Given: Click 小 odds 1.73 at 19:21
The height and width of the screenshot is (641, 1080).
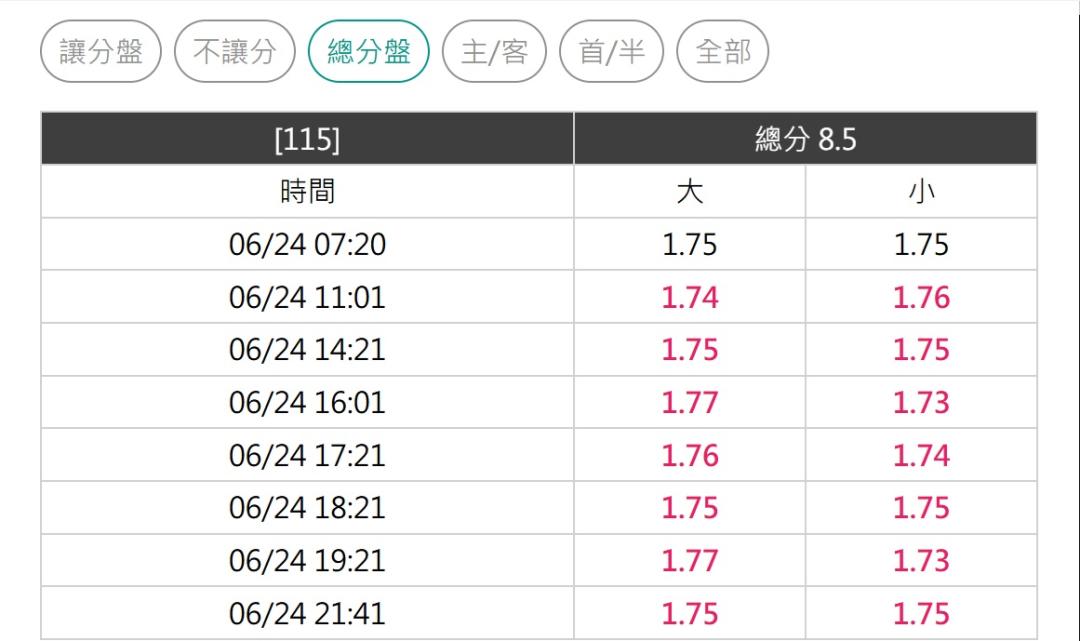Looking at the screenshot, I should 922,560.
